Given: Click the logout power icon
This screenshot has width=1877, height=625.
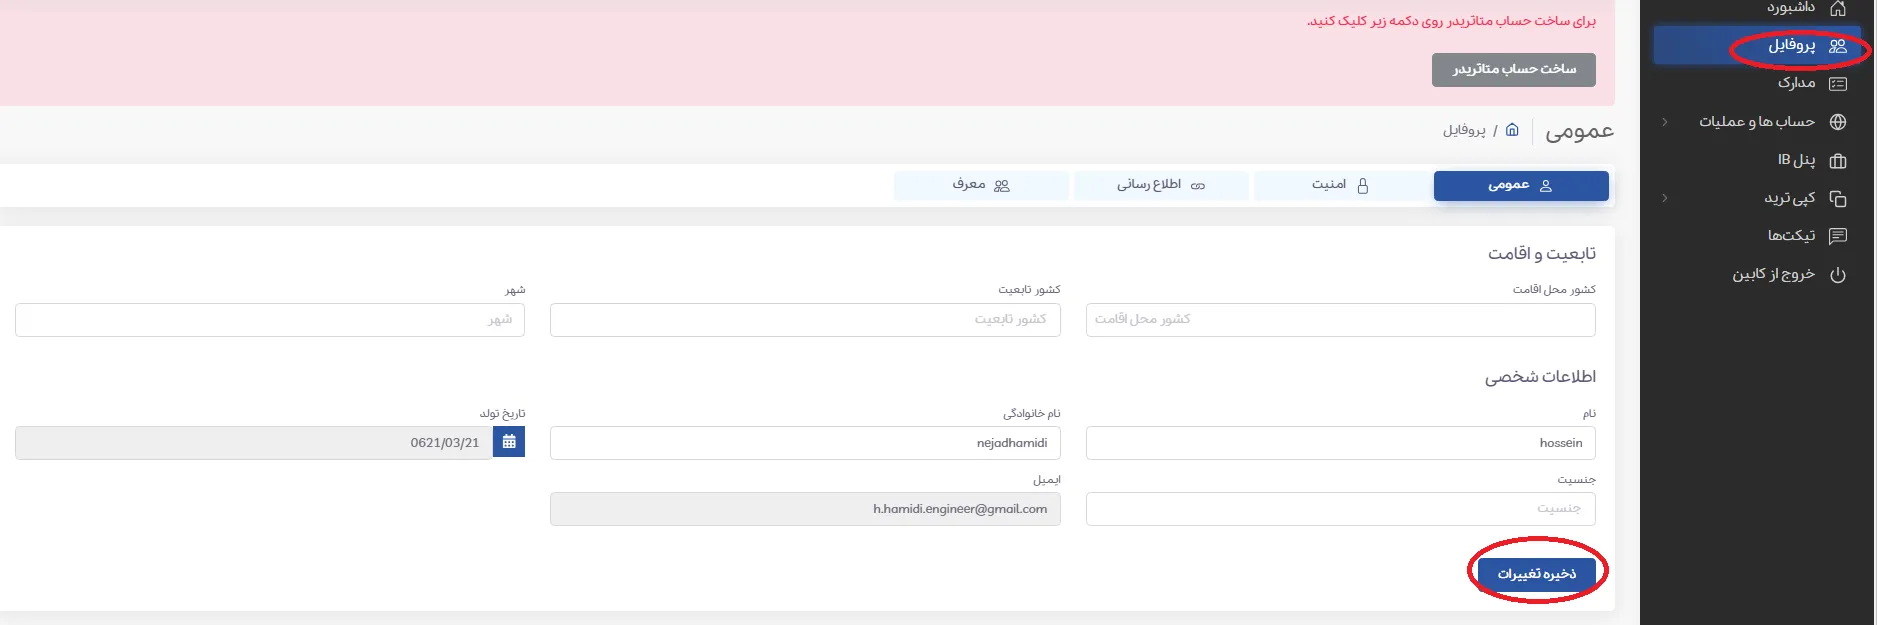Looking at the screenshot, I should pyautogui.click(x=1837, y=275).
